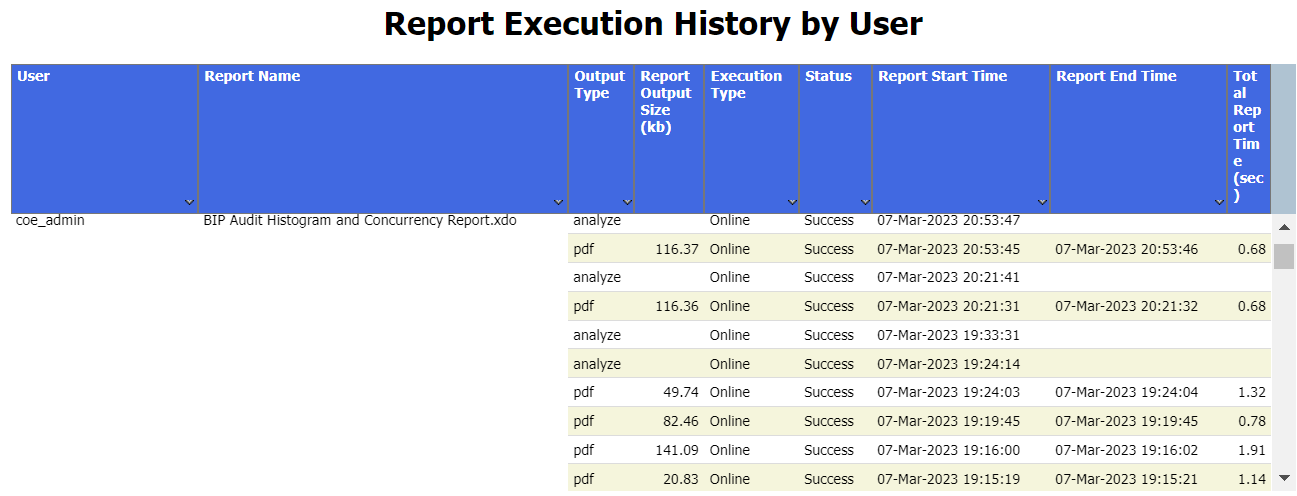Select the Report Name column header

[x=252, y=76]
